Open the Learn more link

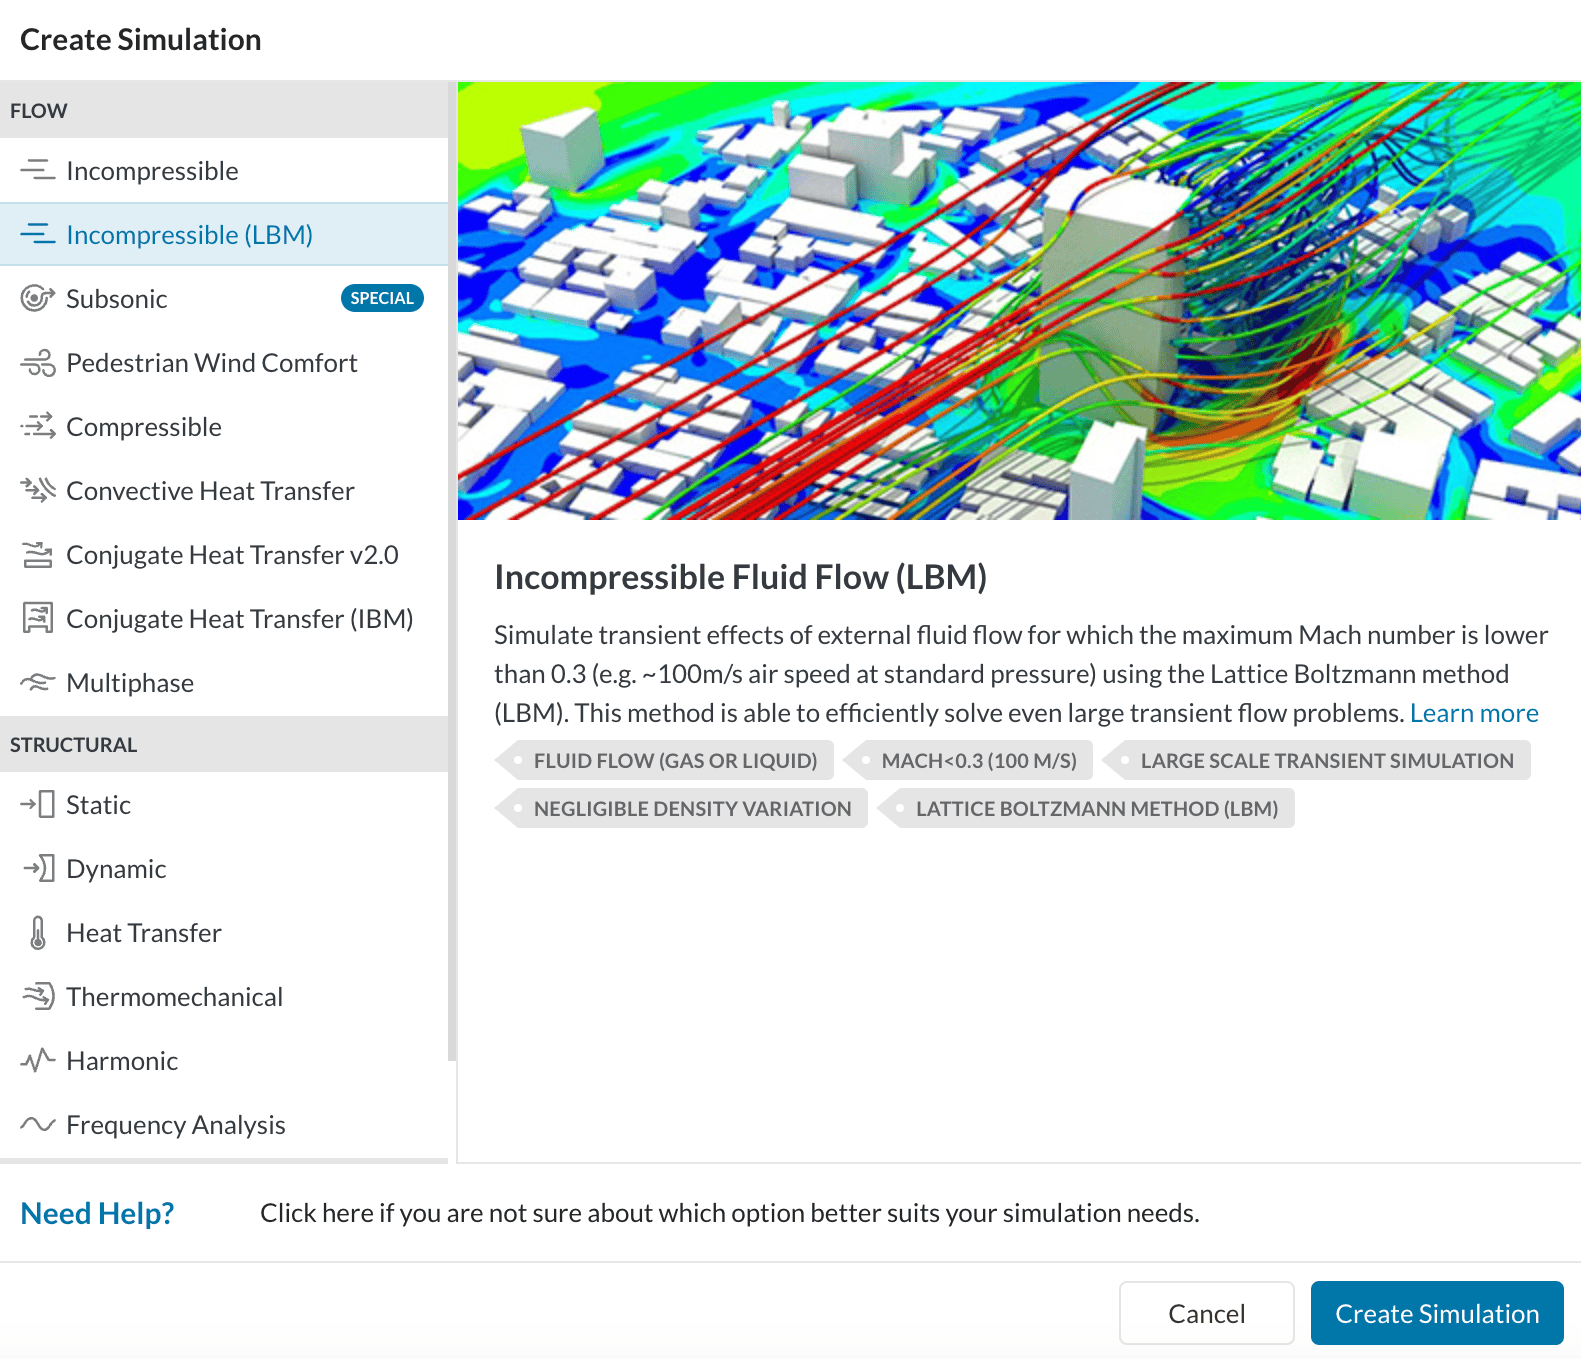point(1473,713)
